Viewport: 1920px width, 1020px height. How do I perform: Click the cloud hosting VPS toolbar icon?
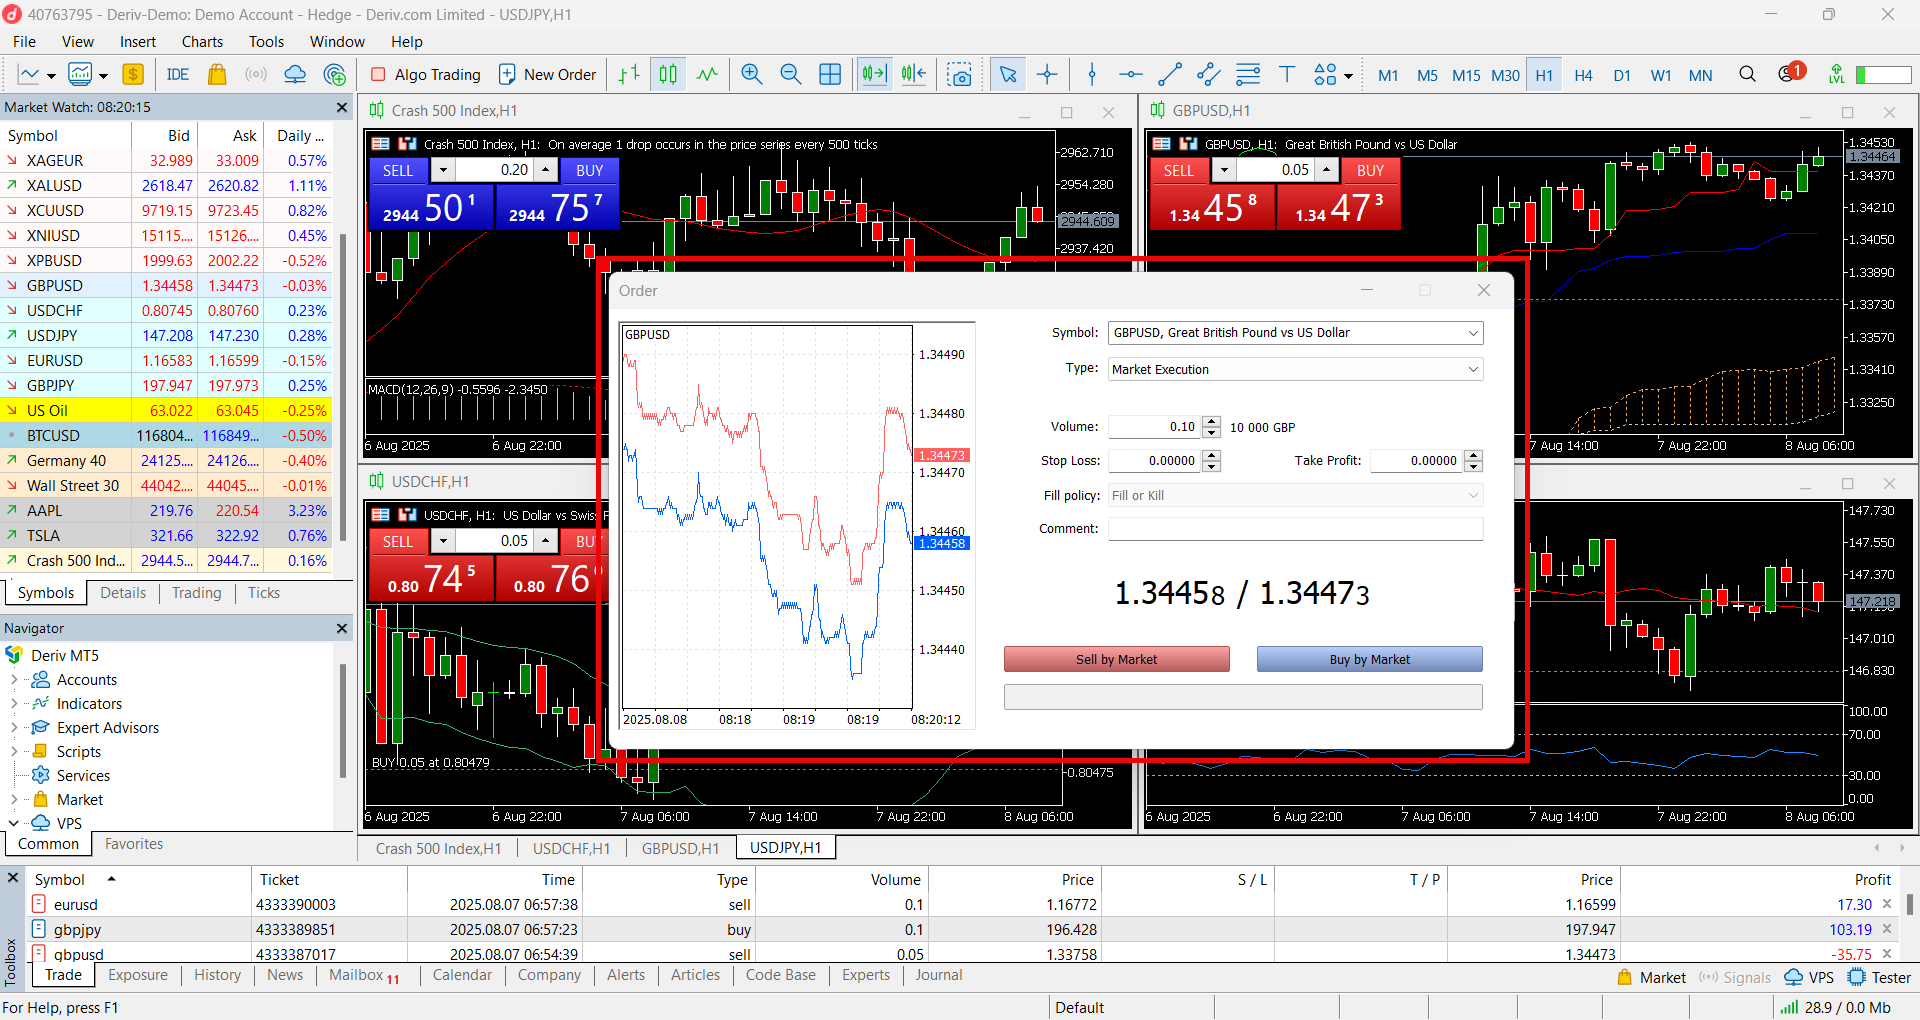[295, 74]
